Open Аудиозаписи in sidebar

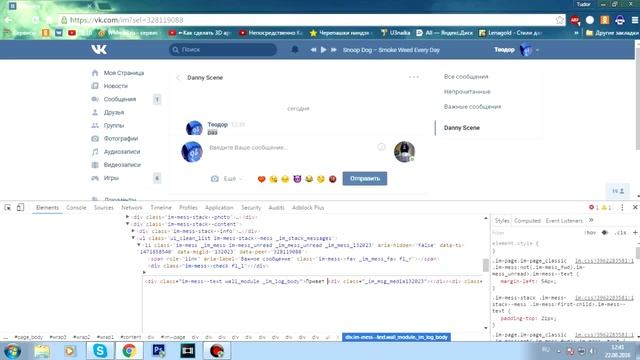(122, 151)
